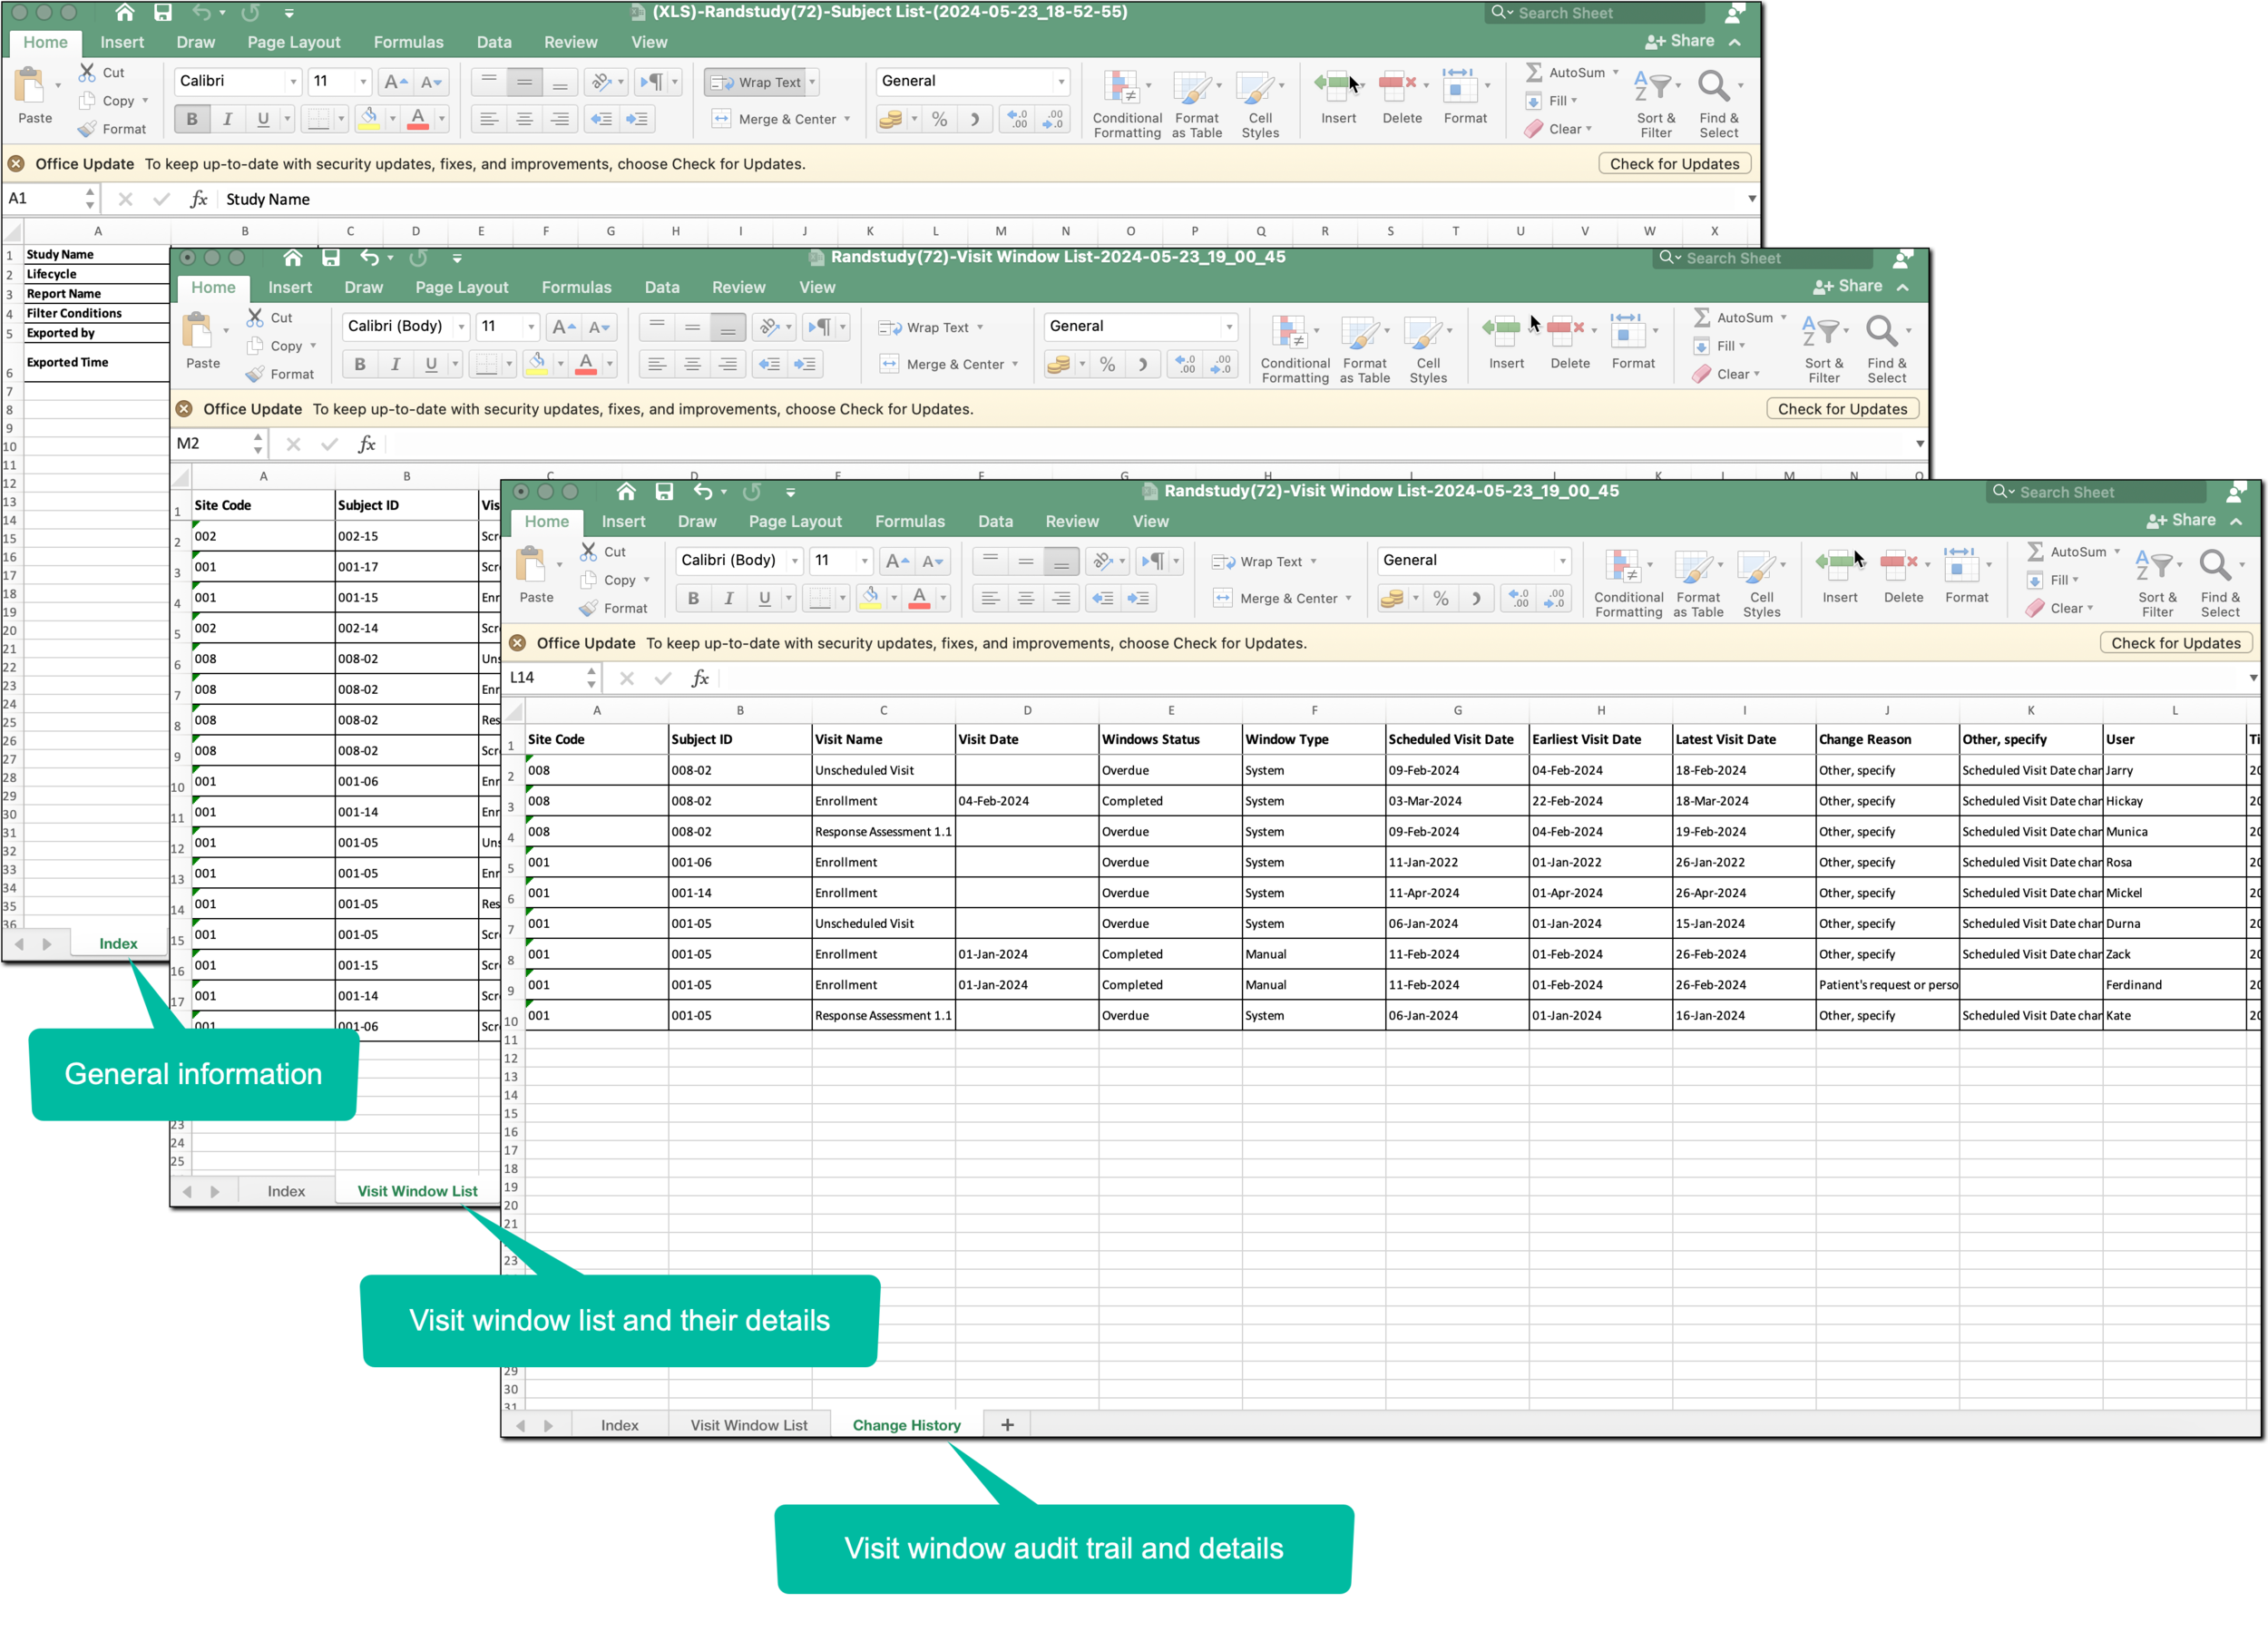Open the font size dropdown in the front window
This screenshot has width=2268, height=1651.
click(865, 561)
